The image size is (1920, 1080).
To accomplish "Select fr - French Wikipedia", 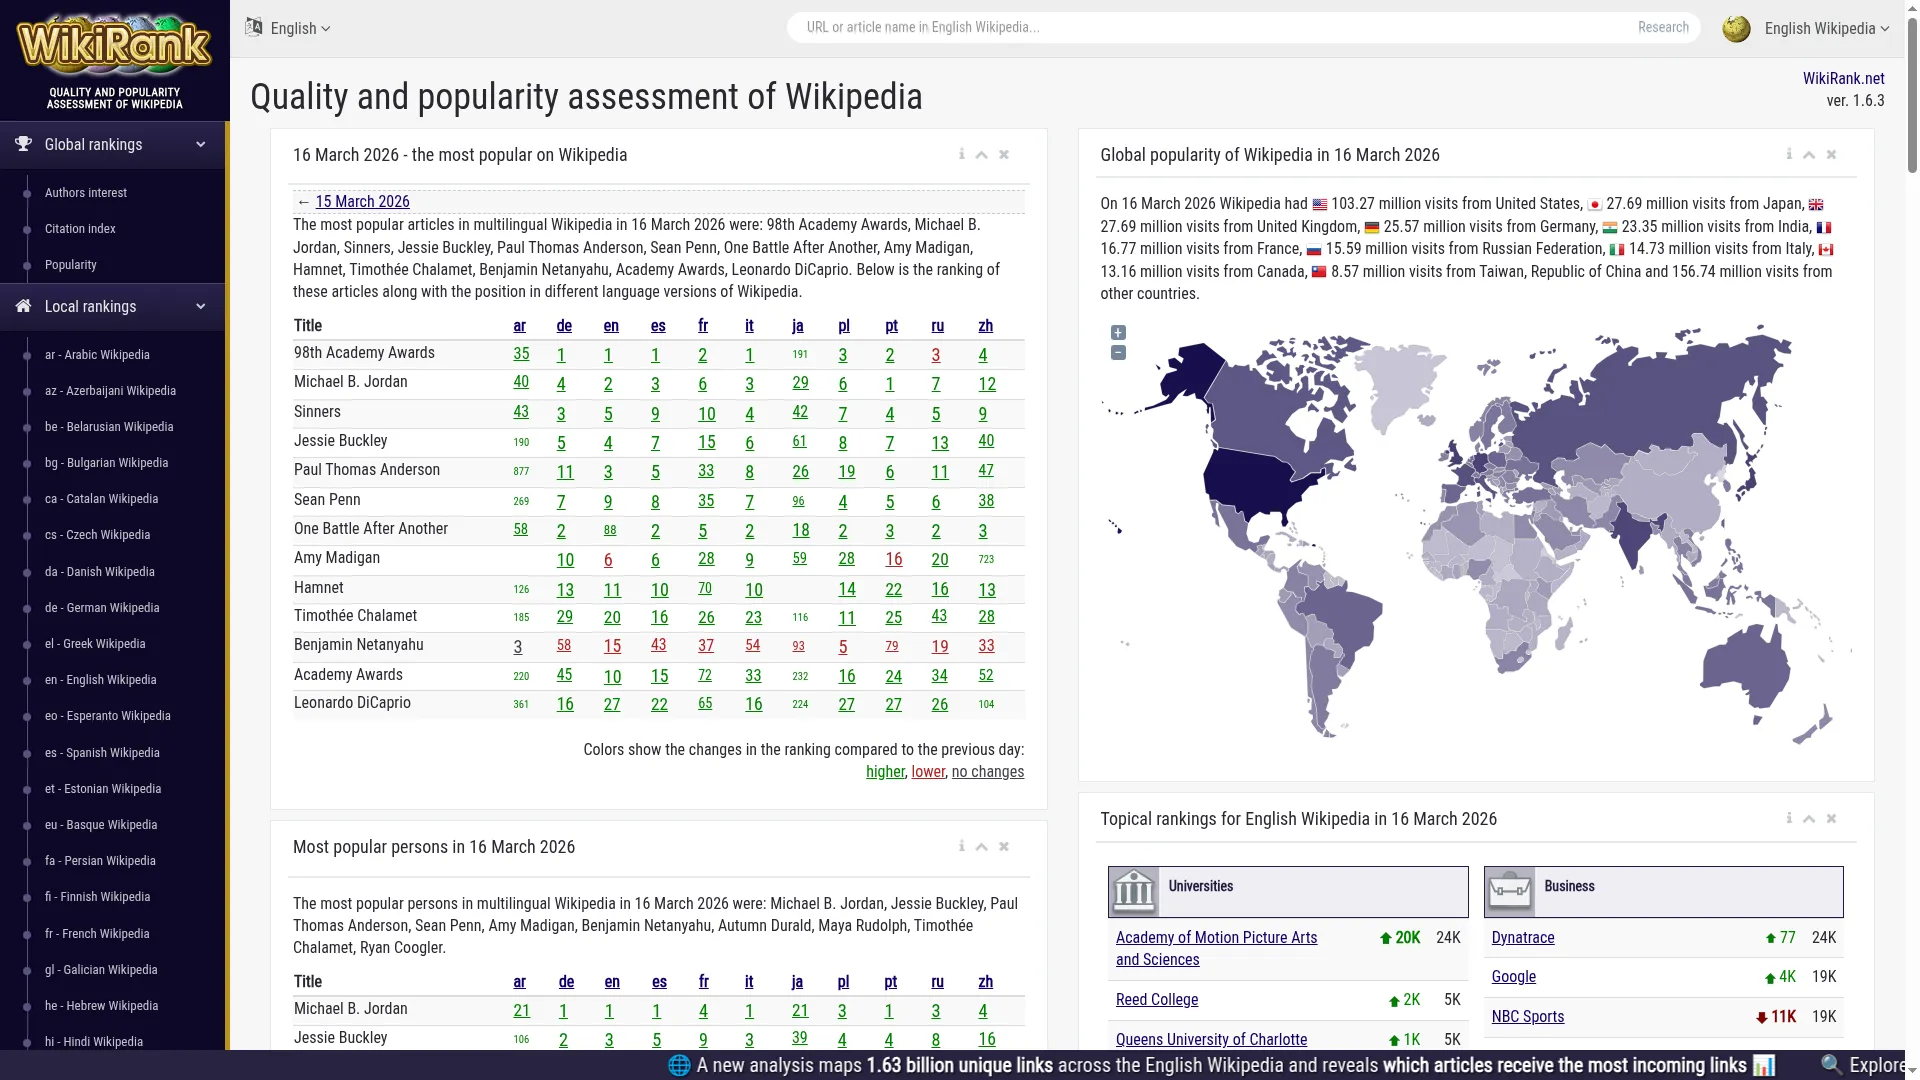I will (97, 933).
